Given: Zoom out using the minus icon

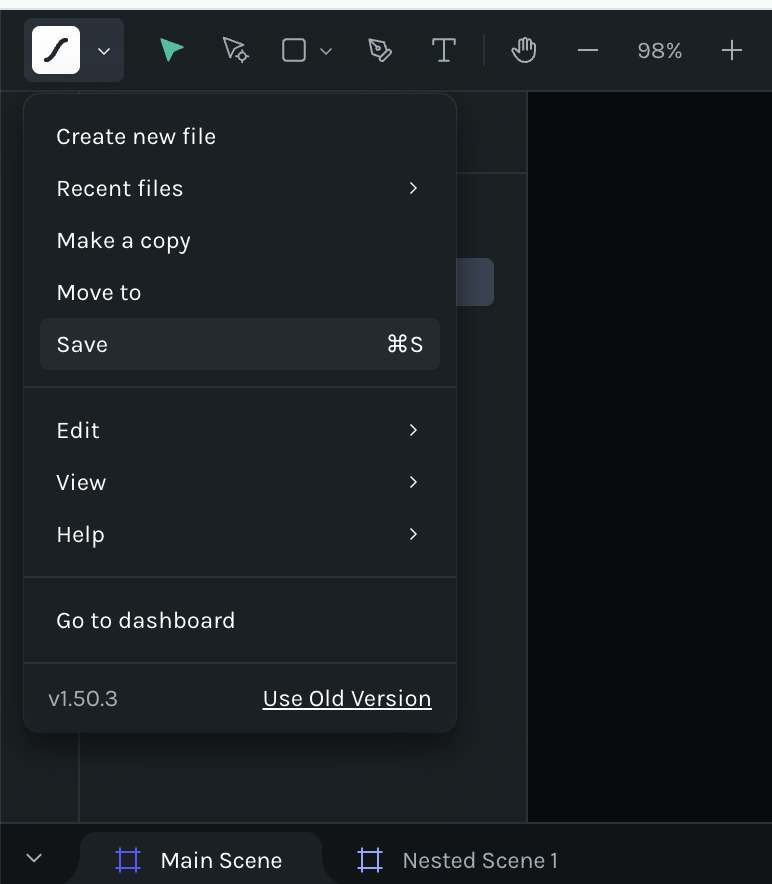Looking at the screenshot, I should click(587, 50).
